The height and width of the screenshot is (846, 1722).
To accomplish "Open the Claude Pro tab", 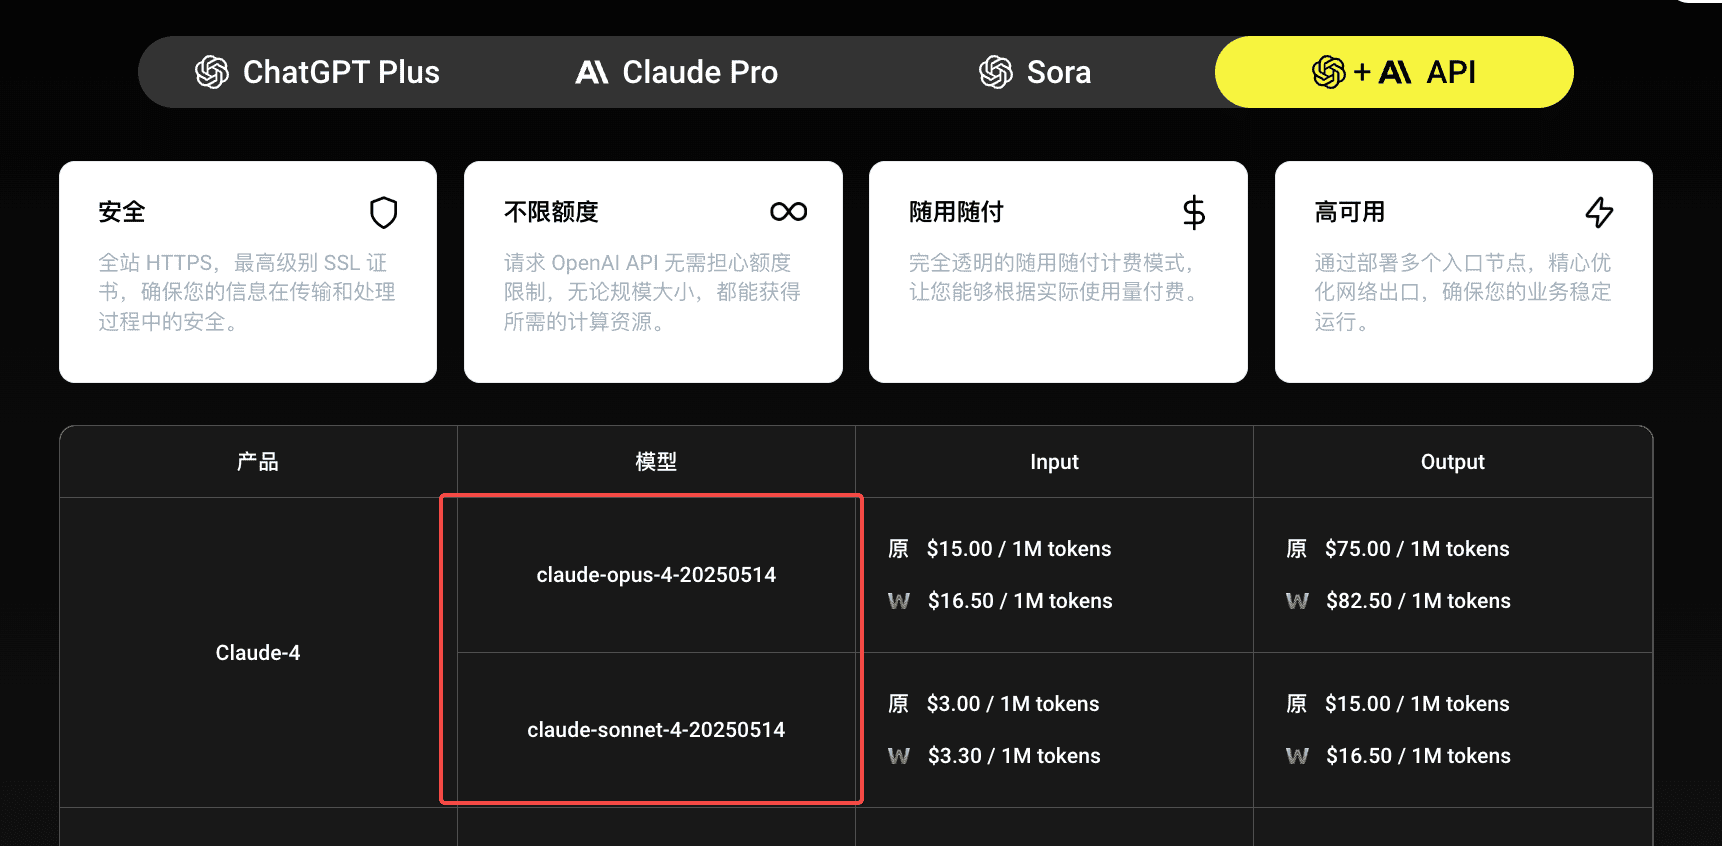I will [x=676, y=72].
